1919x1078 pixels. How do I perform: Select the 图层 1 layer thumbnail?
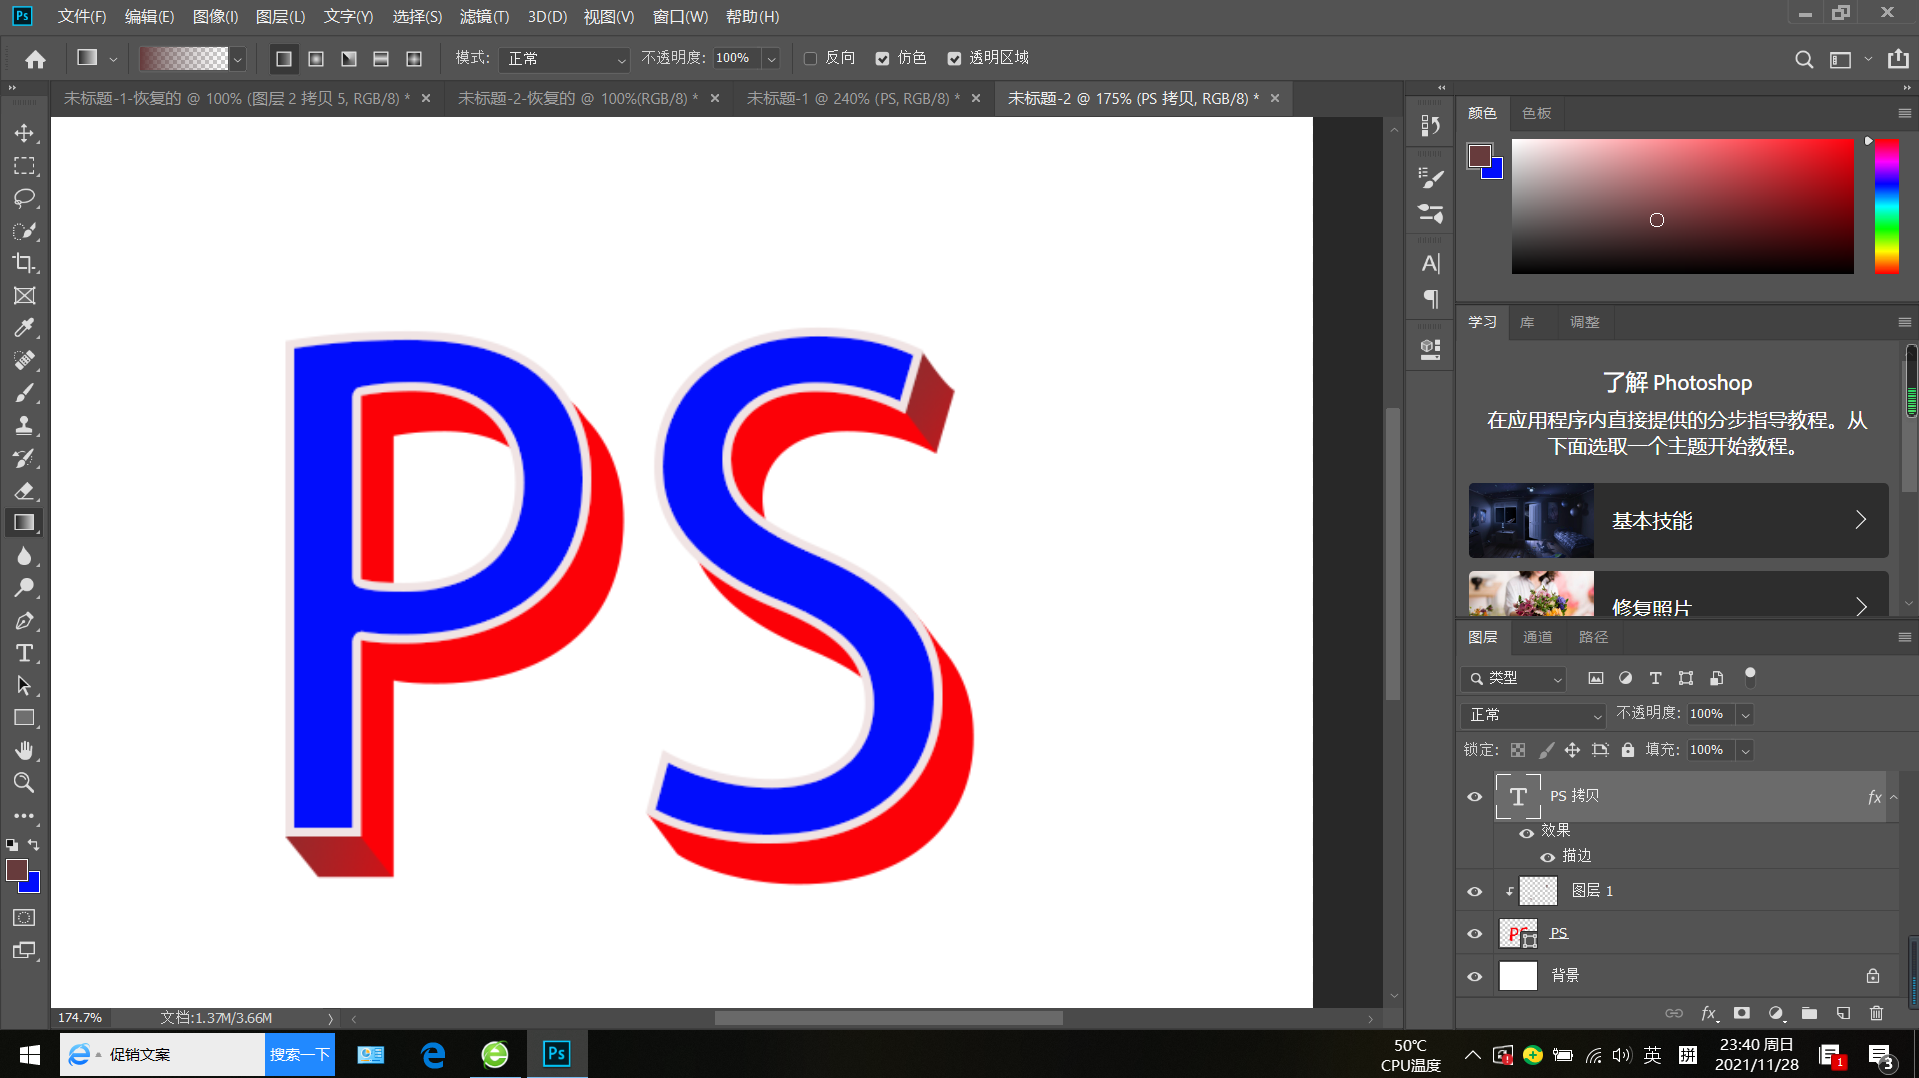pyautogui.click(x=1537, y=891)
